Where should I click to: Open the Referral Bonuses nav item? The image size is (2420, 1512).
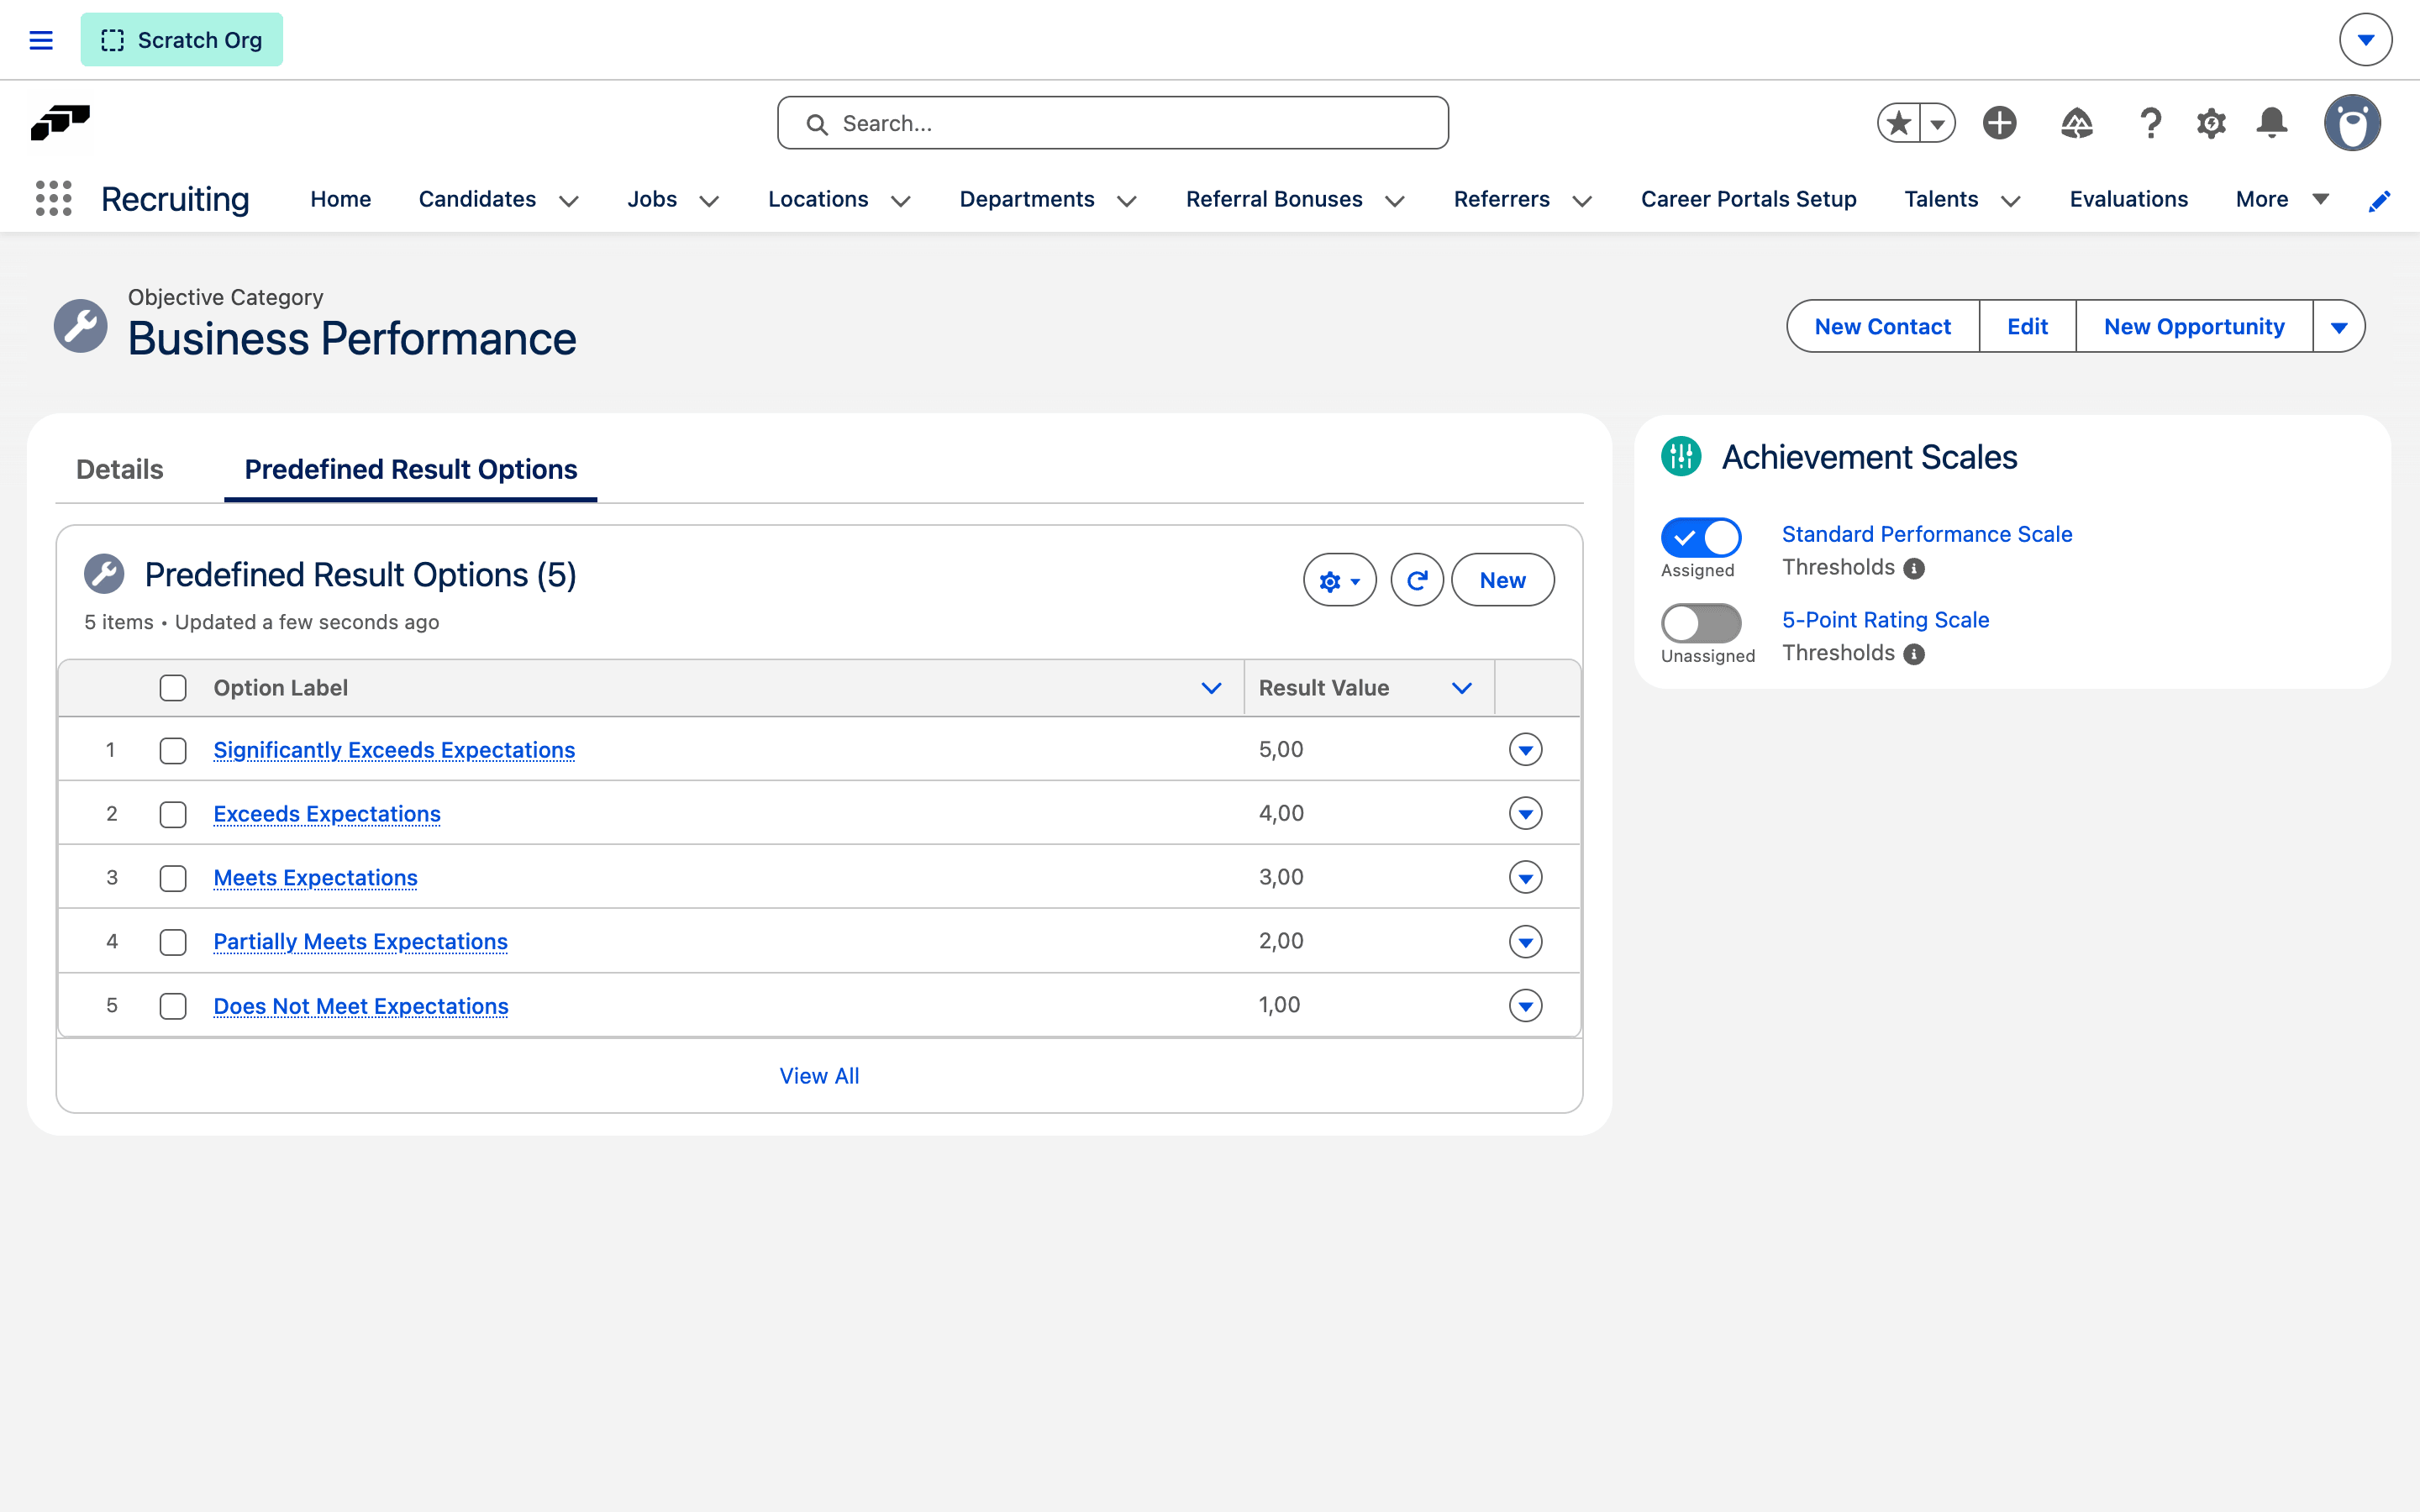coord(1274,199)
